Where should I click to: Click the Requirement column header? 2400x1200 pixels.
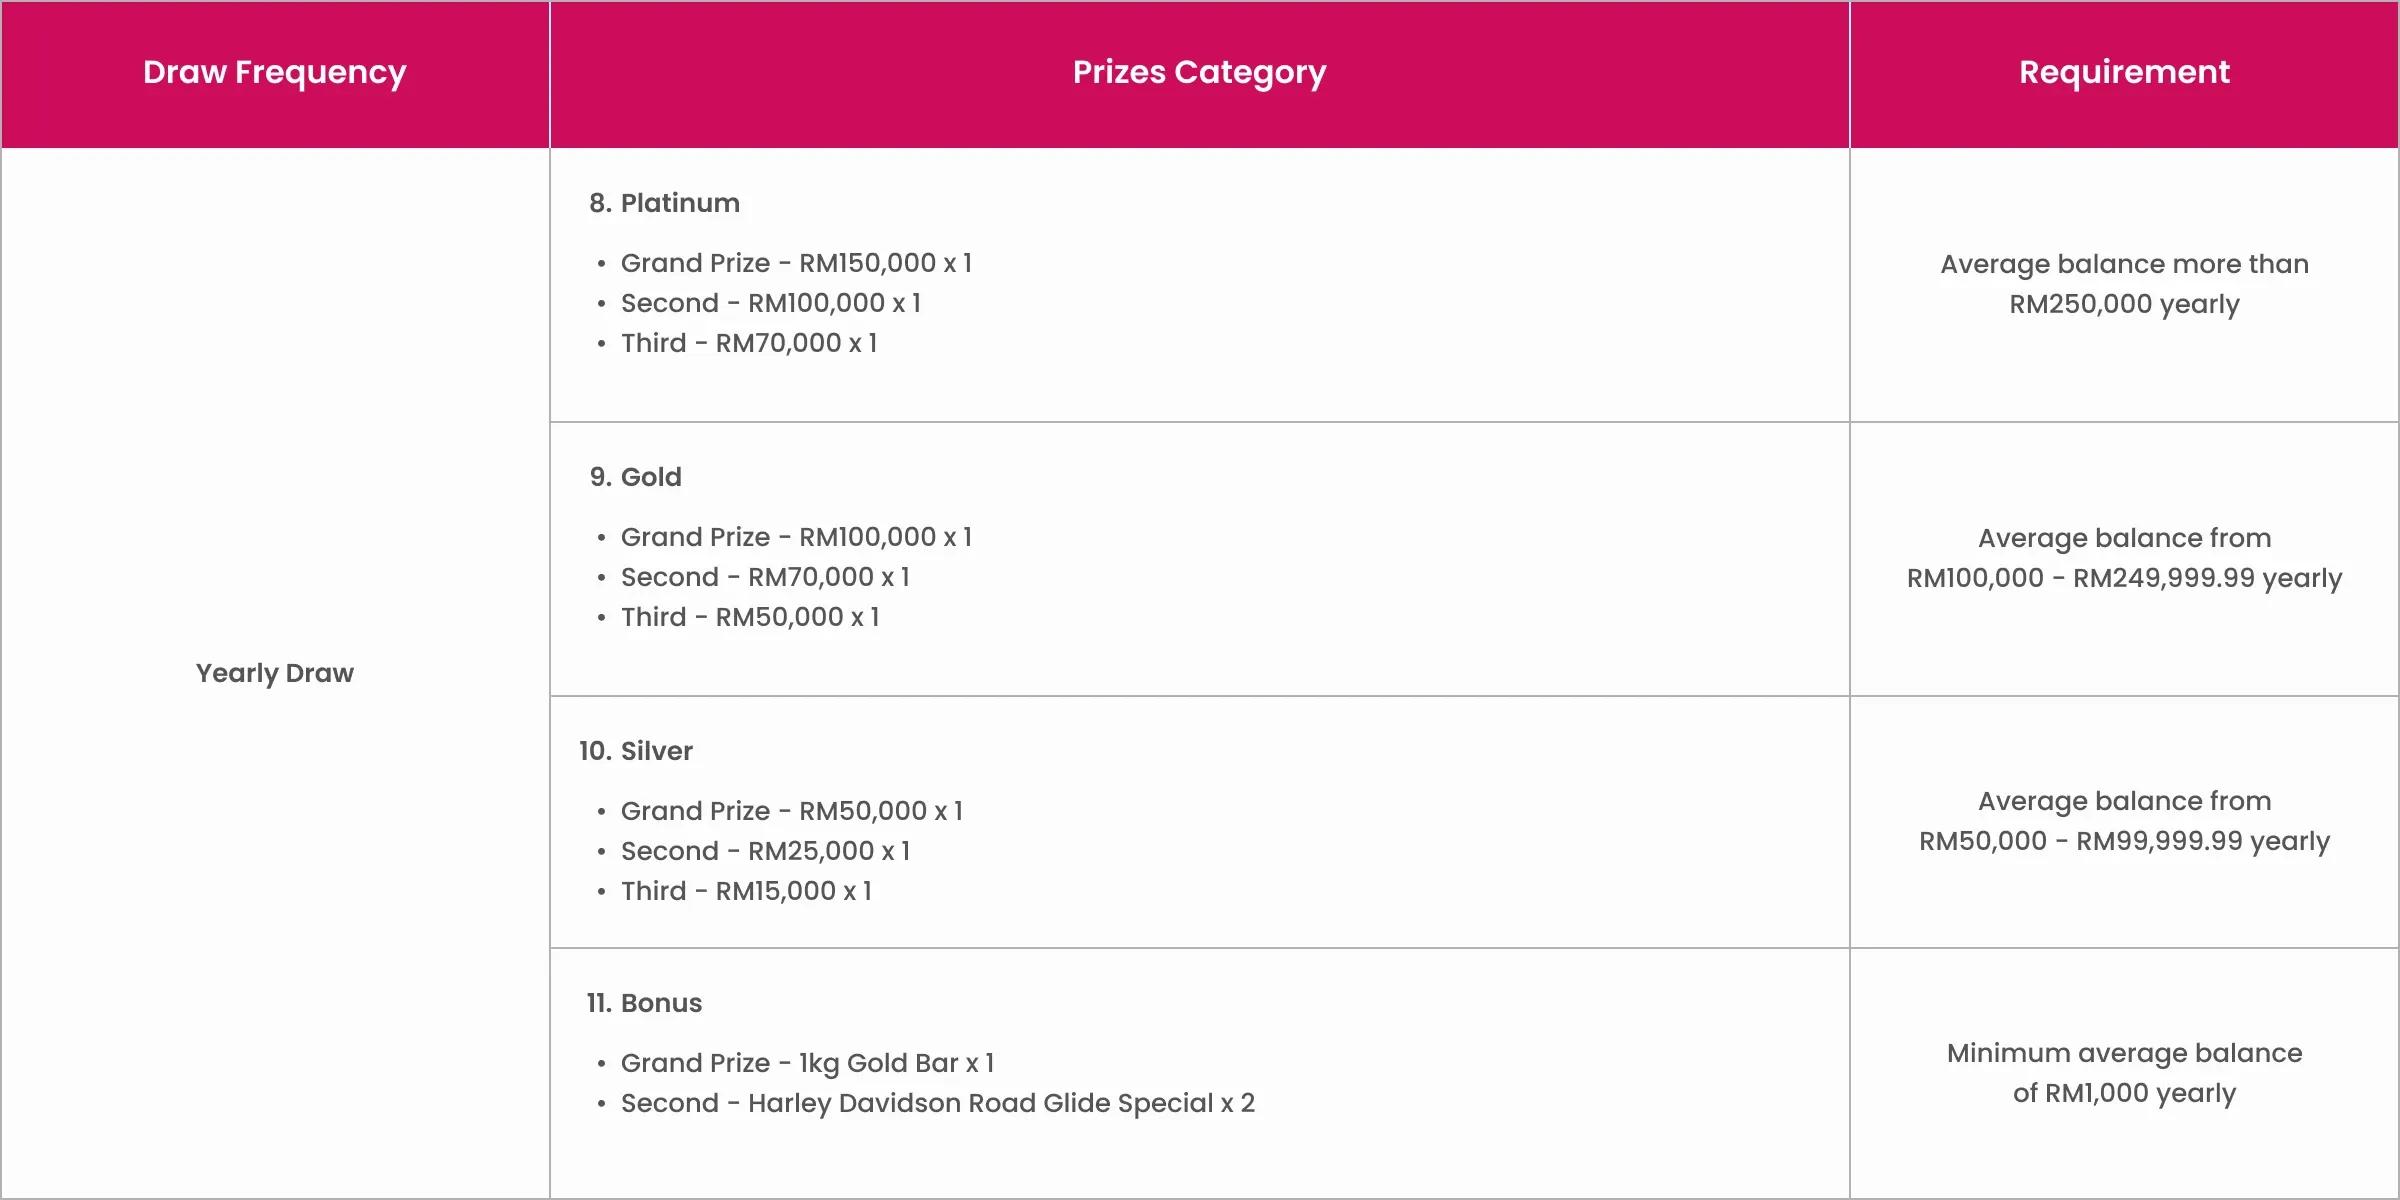click(x=2124, y=72)
